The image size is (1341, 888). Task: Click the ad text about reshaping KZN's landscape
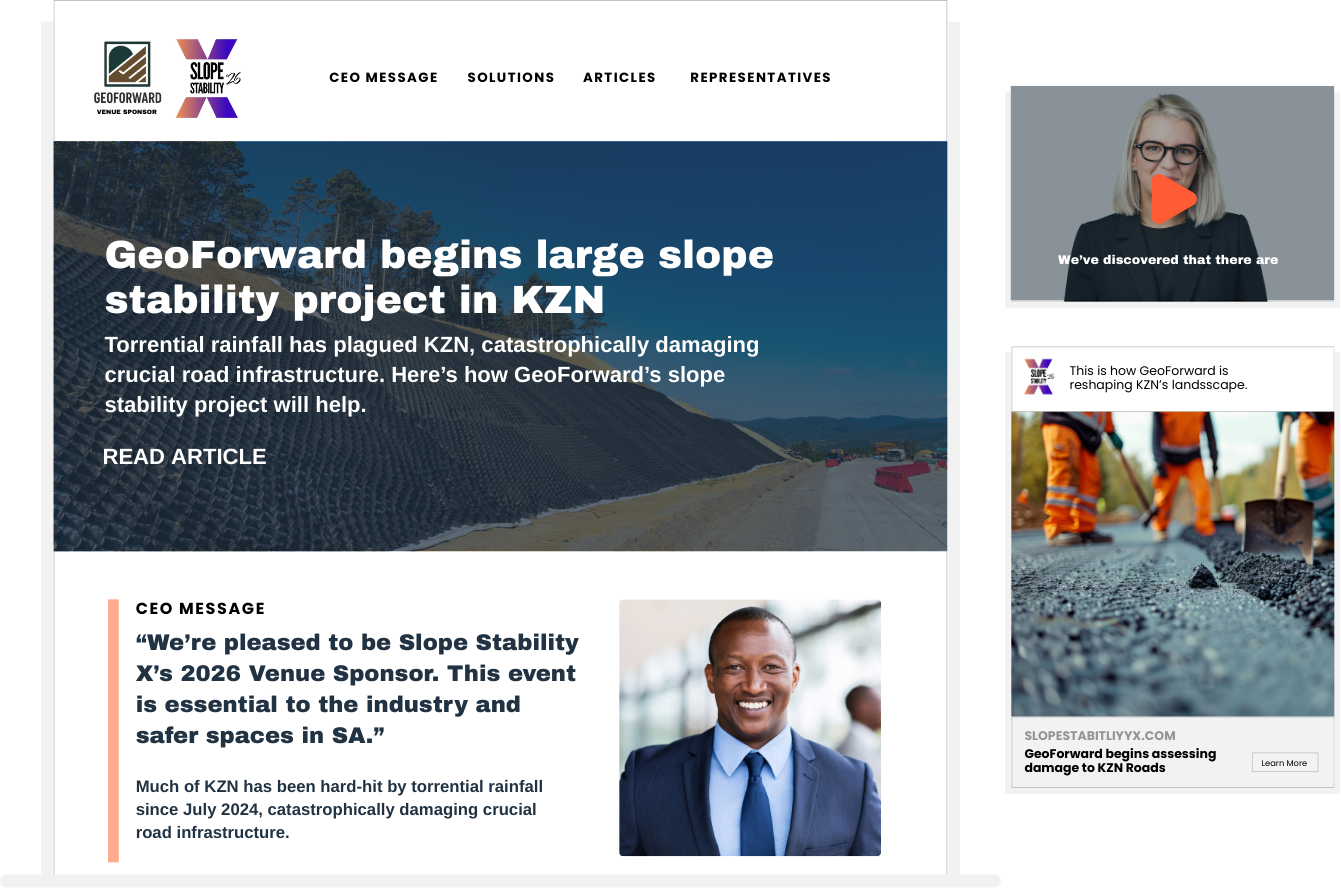(x=1158, y=377)
